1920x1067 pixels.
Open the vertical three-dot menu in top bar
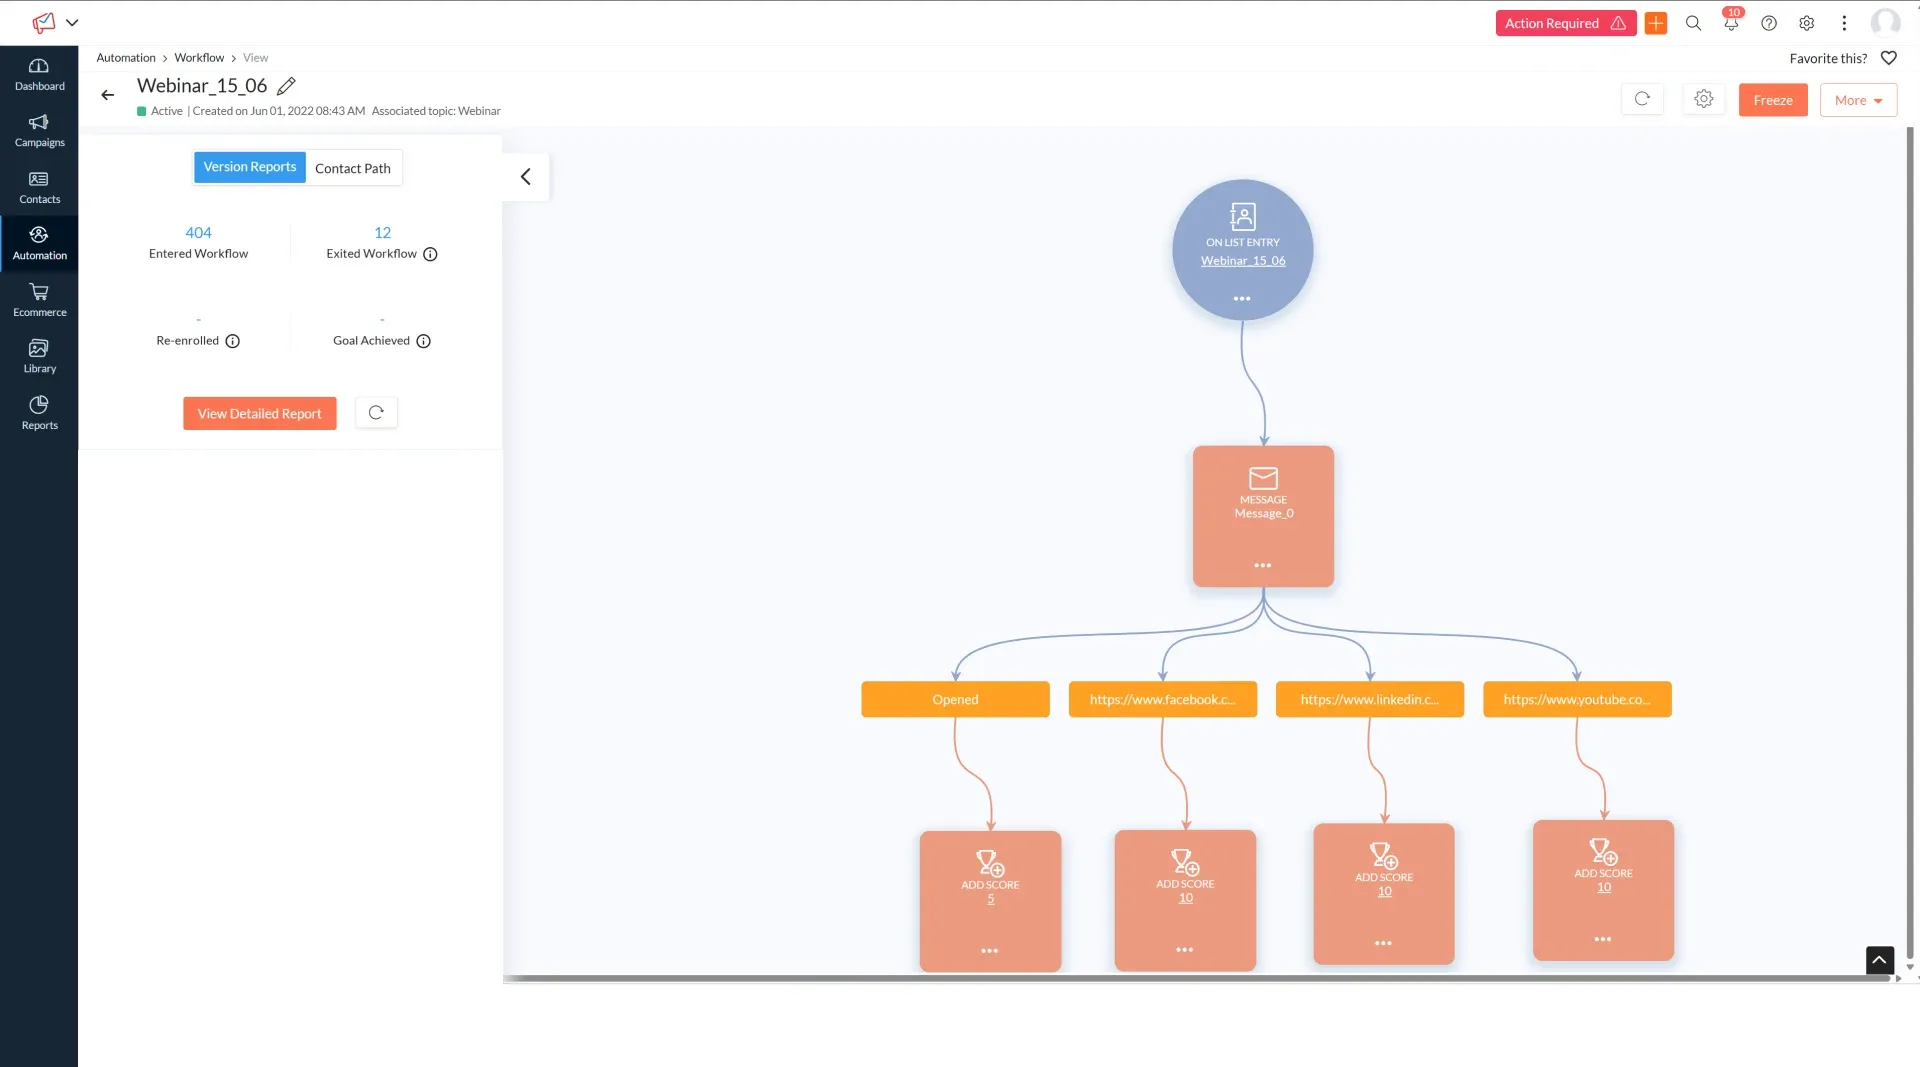(1845, 23)
